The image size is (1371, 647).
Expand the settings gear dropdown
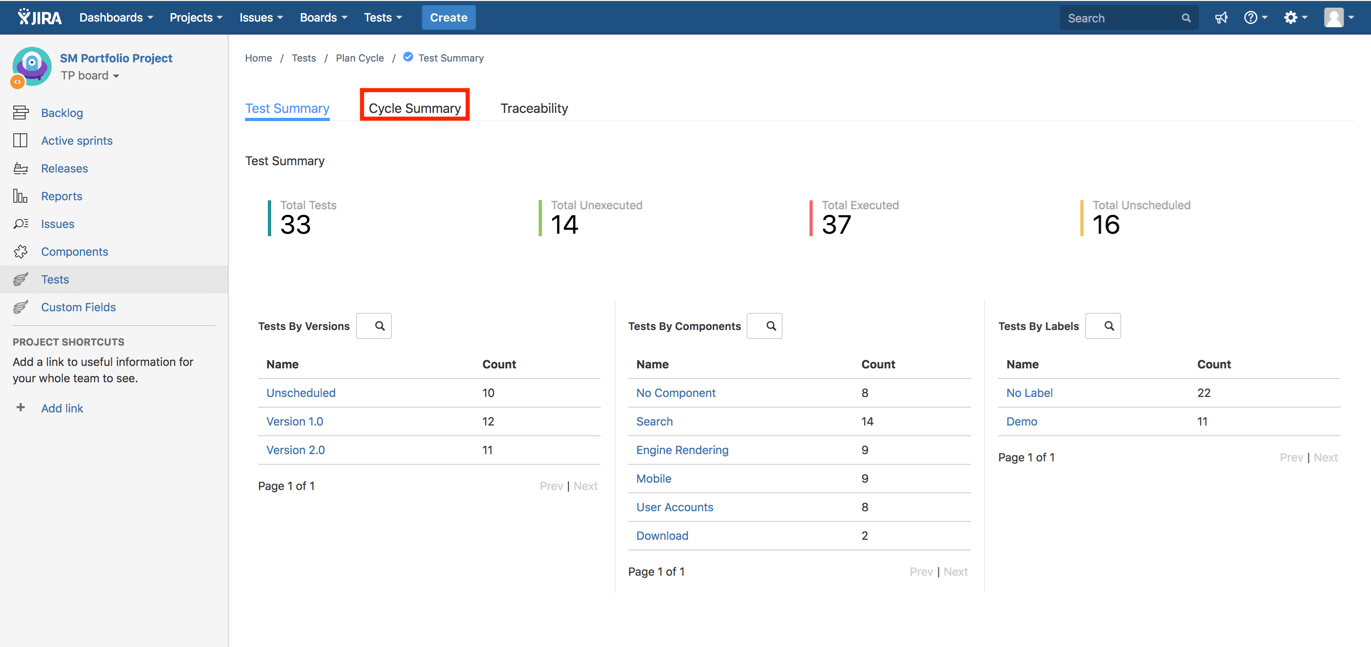(1295, 18)
